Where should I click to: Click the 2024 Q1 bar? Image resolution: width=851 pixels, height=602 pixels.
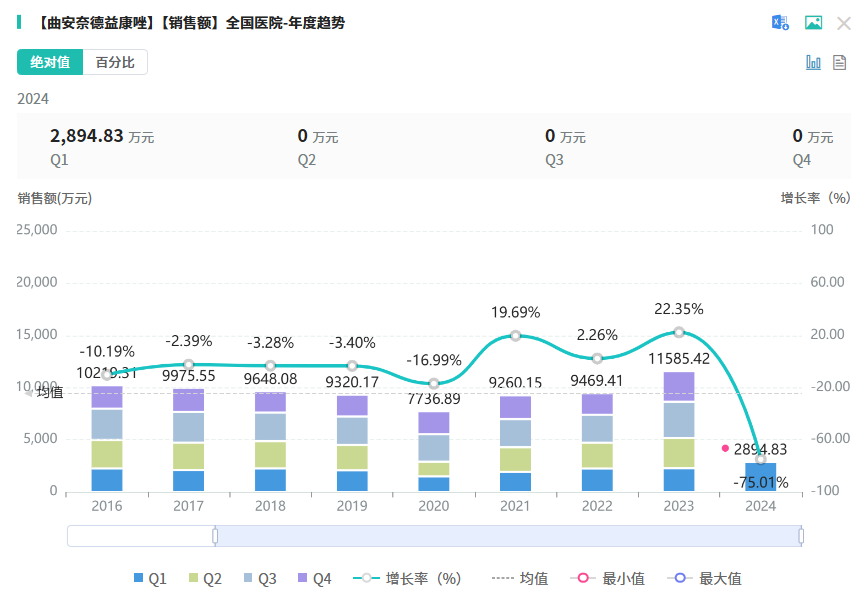click(760, 477)
